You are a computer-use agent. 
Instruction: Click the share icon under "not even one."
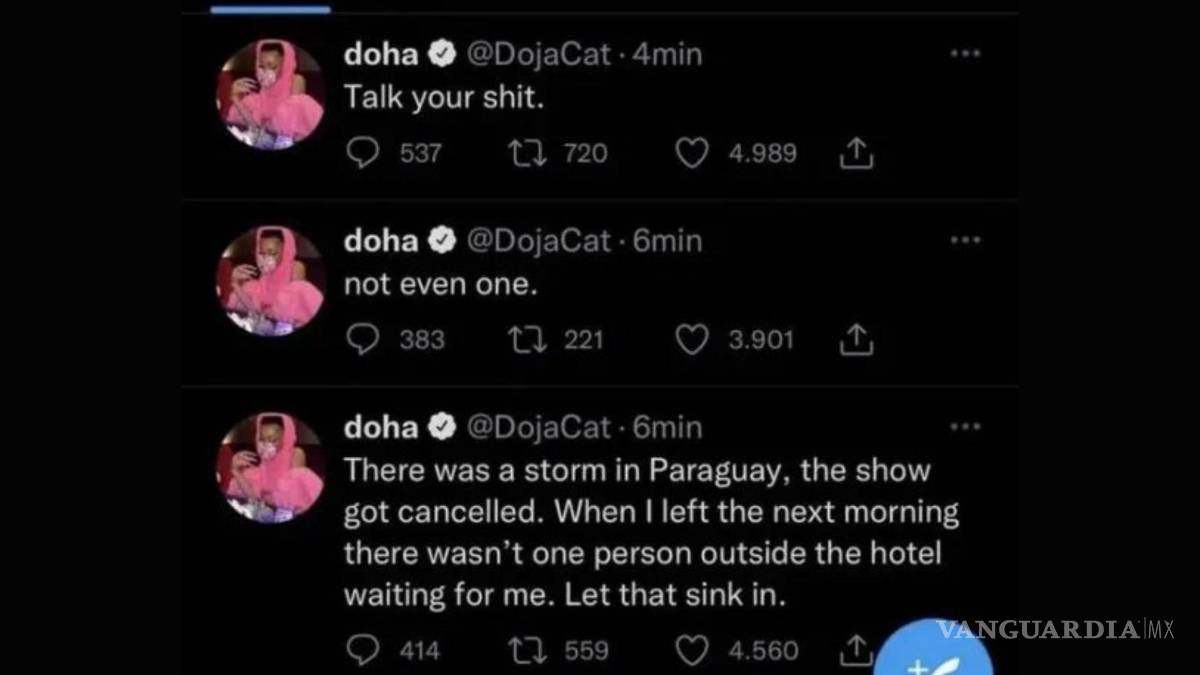coord(856,338)
